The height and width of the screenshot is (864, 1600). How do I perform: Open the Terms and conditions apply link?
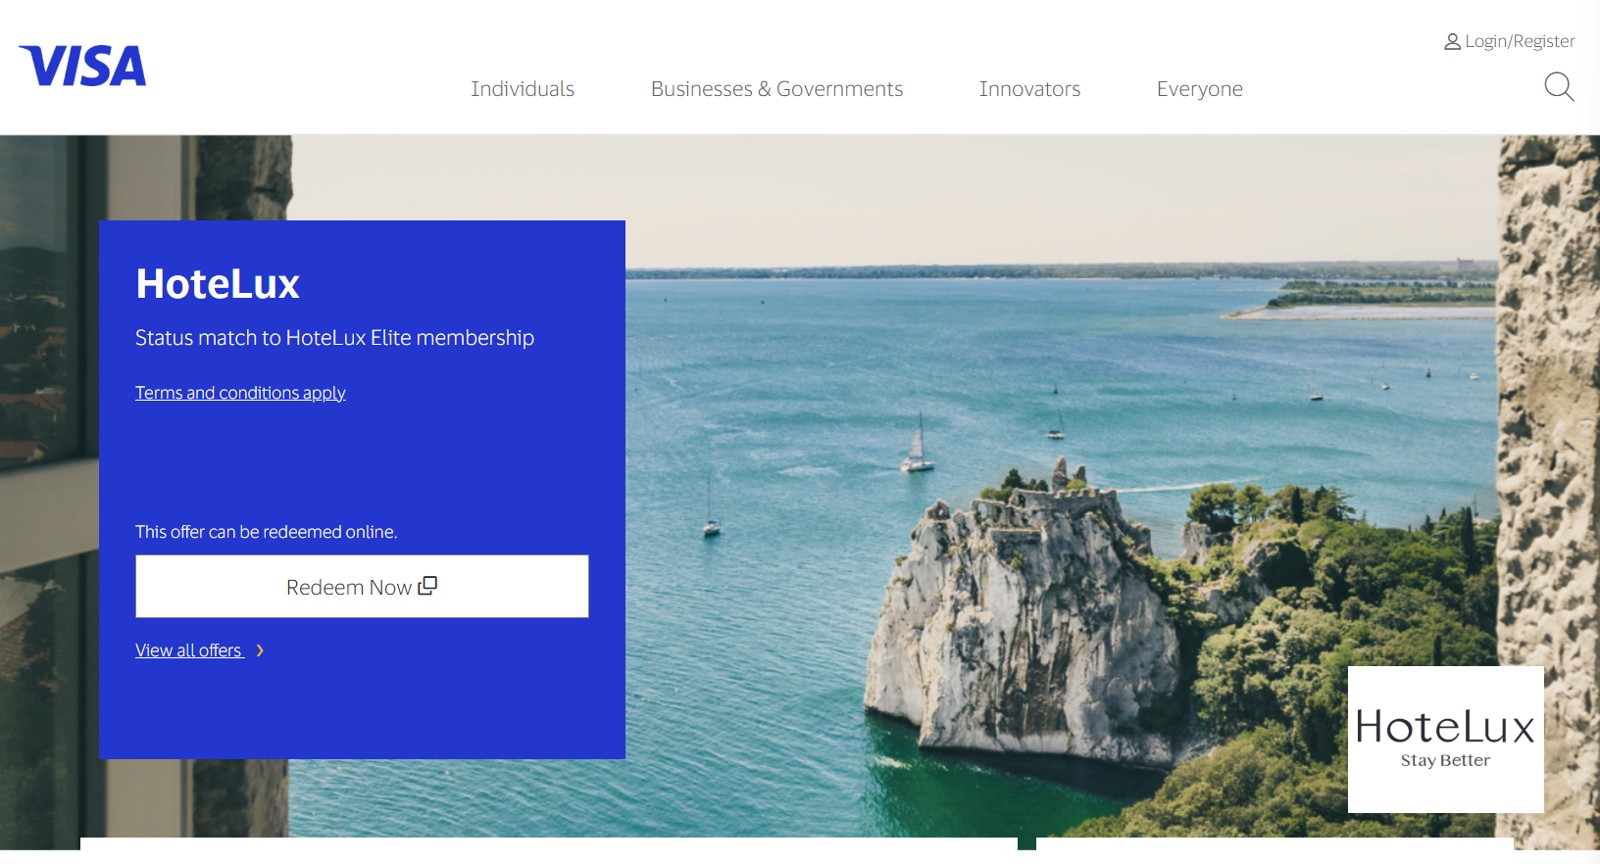pos(240,393)
